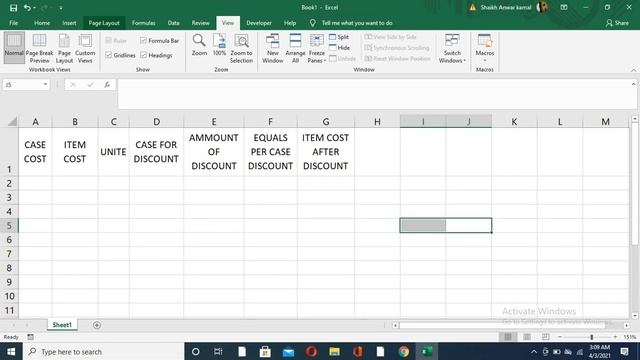Open Windows Start menu

click(x=11, y=351)
